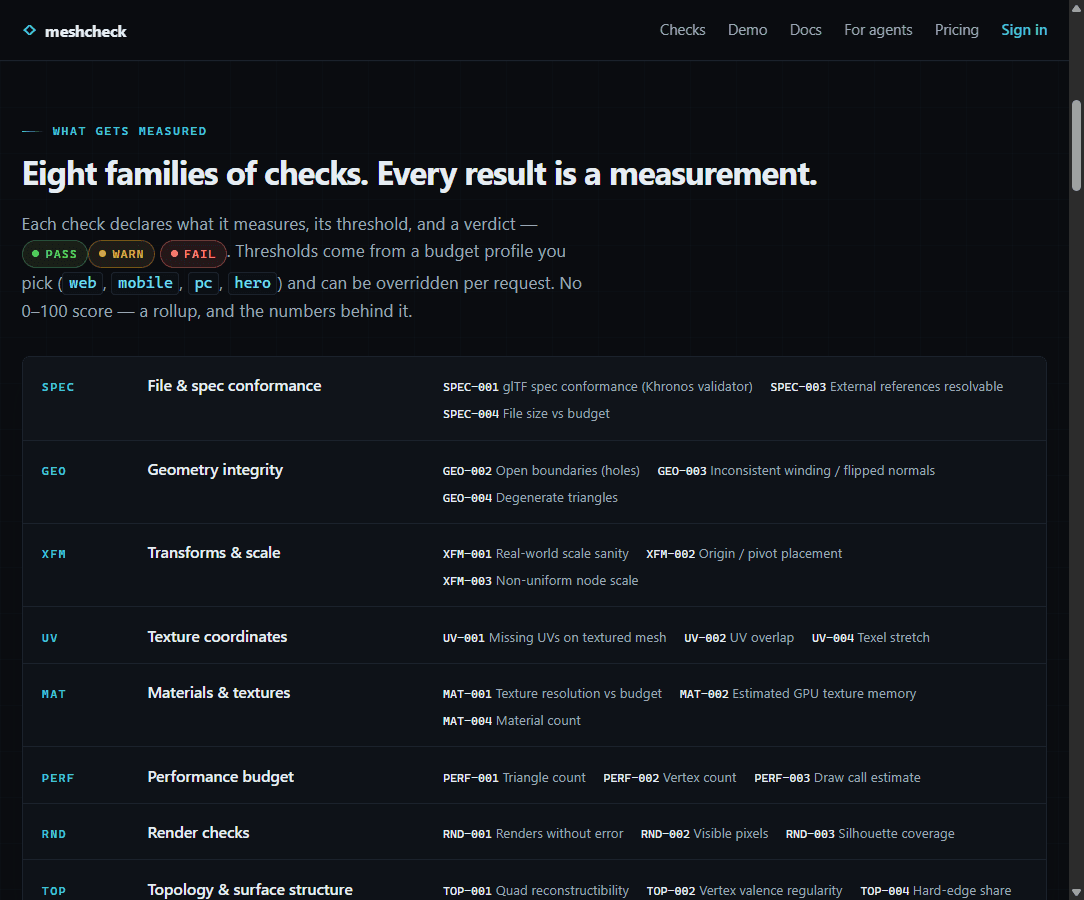The image size is (1084, 900).
Task: Select Render checks row title
Action: pos(198,833)
